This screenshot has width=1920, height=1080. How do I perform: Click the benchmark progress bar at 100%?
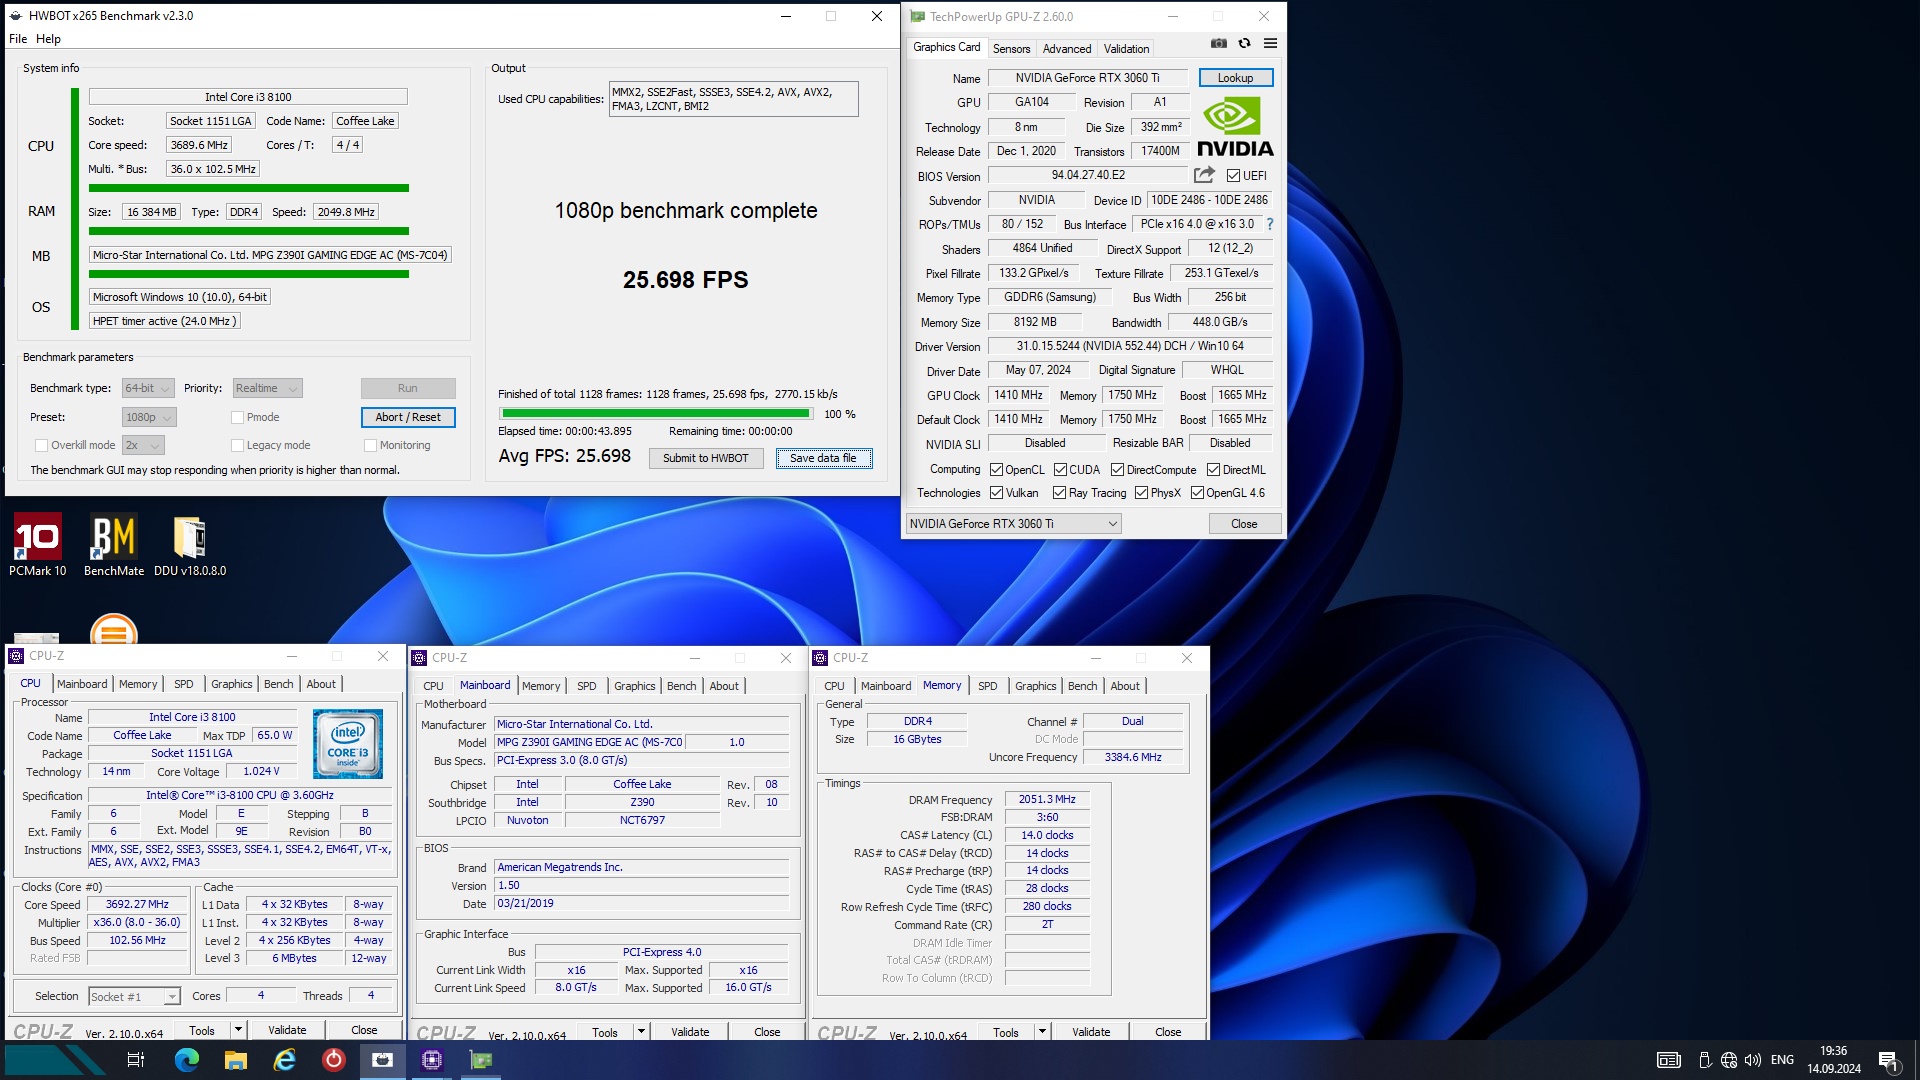point(656,413)
